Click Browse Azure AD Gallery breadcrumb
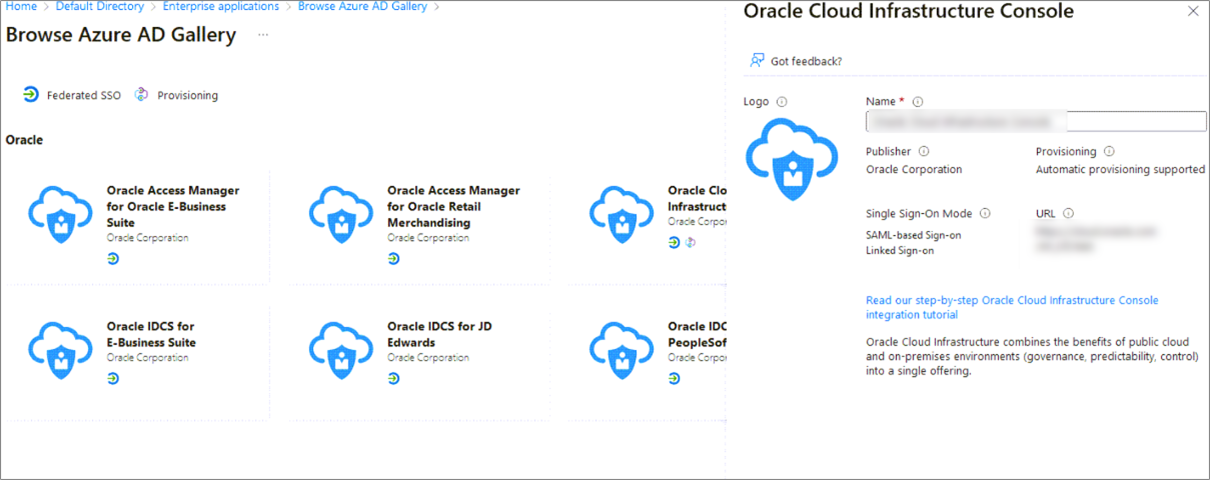This screenshot has height=480, width=1210. (362, 6)
